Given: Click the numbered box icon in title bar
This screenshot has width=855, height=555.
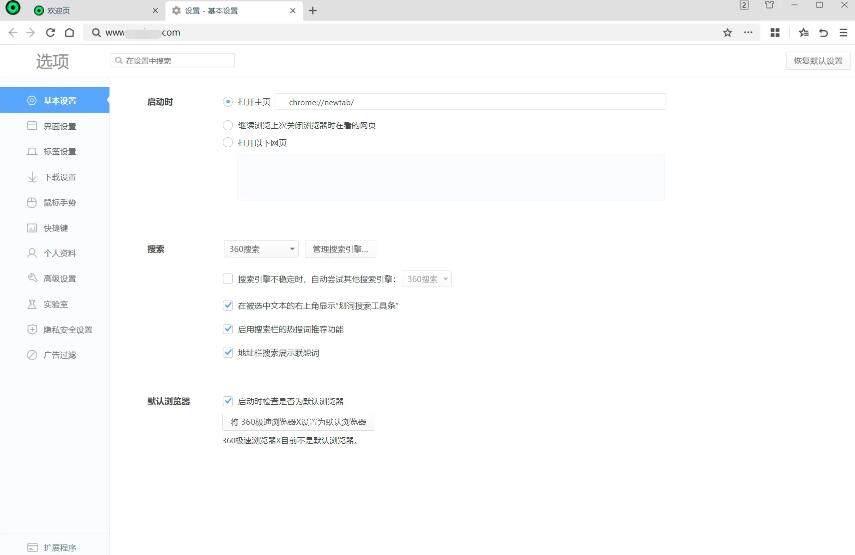Looking at the screenshot, I should tap(744, 5).
